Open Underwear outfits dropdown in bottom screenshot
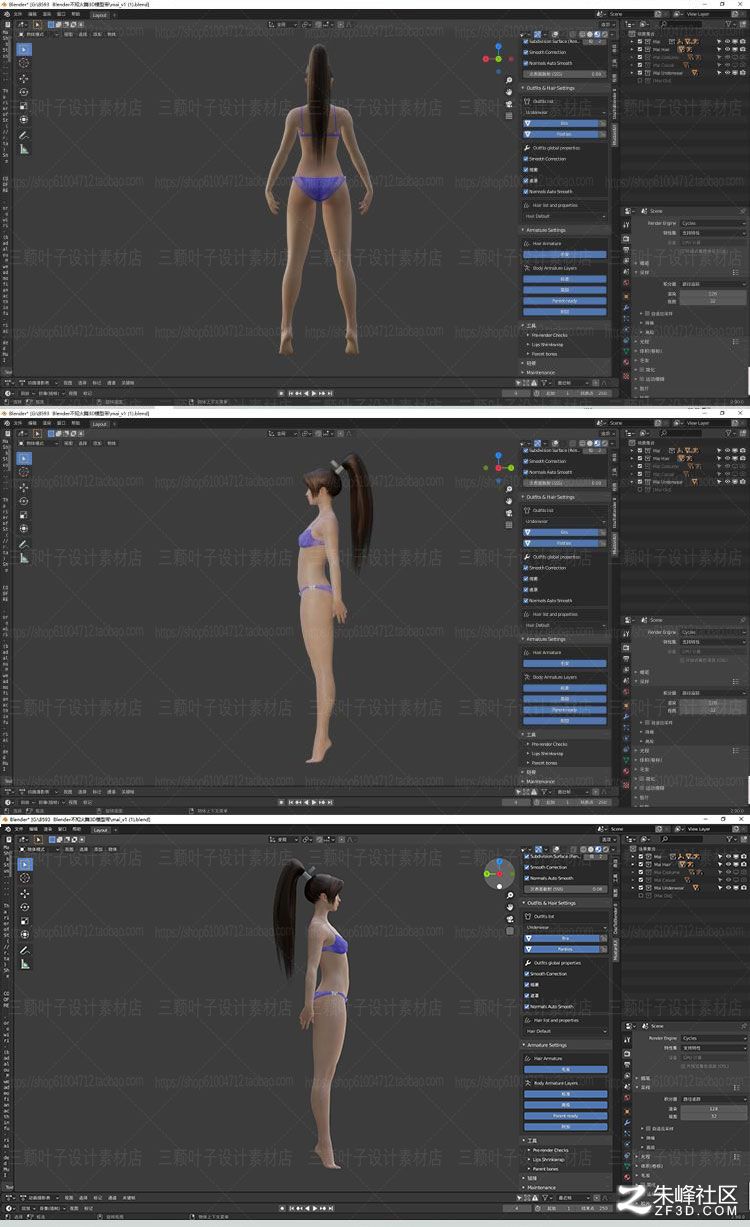This screenshot has width=750, height=1227. [x=565, y=927]
